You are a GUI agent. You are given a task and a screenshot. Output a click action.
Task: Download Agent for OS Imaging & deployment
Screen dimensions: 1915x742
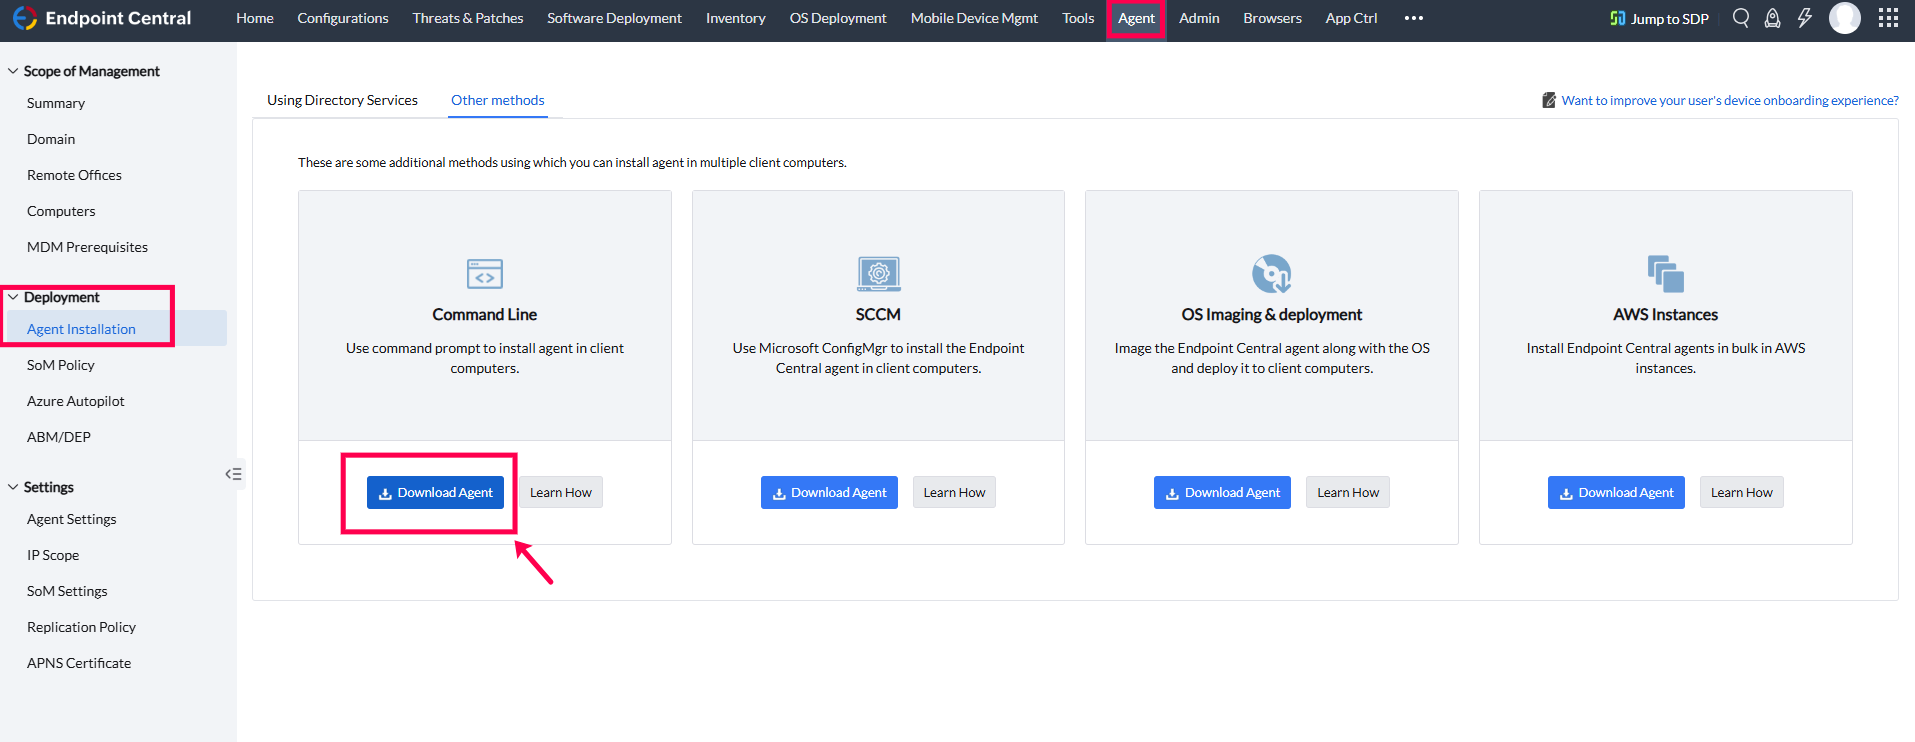tap(1222, 492)
